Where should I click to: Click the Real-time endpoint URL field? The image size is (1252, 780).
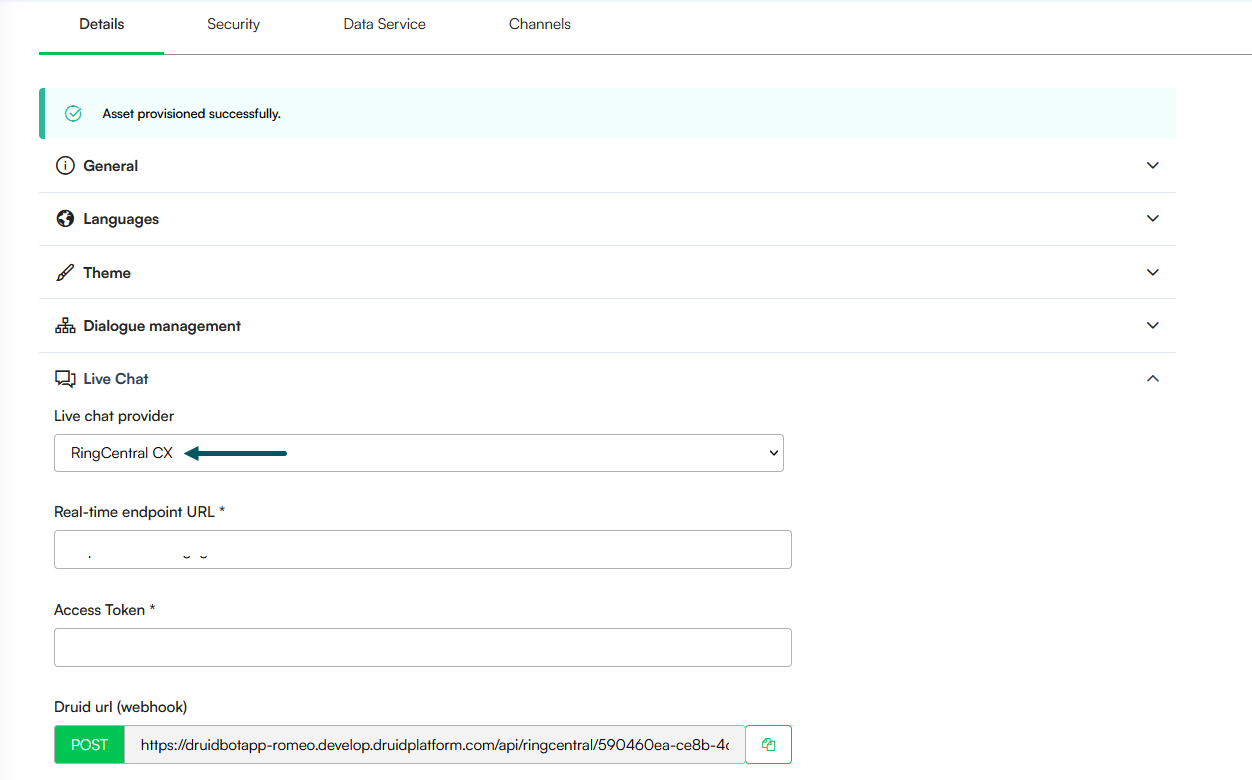coord(422,550)
